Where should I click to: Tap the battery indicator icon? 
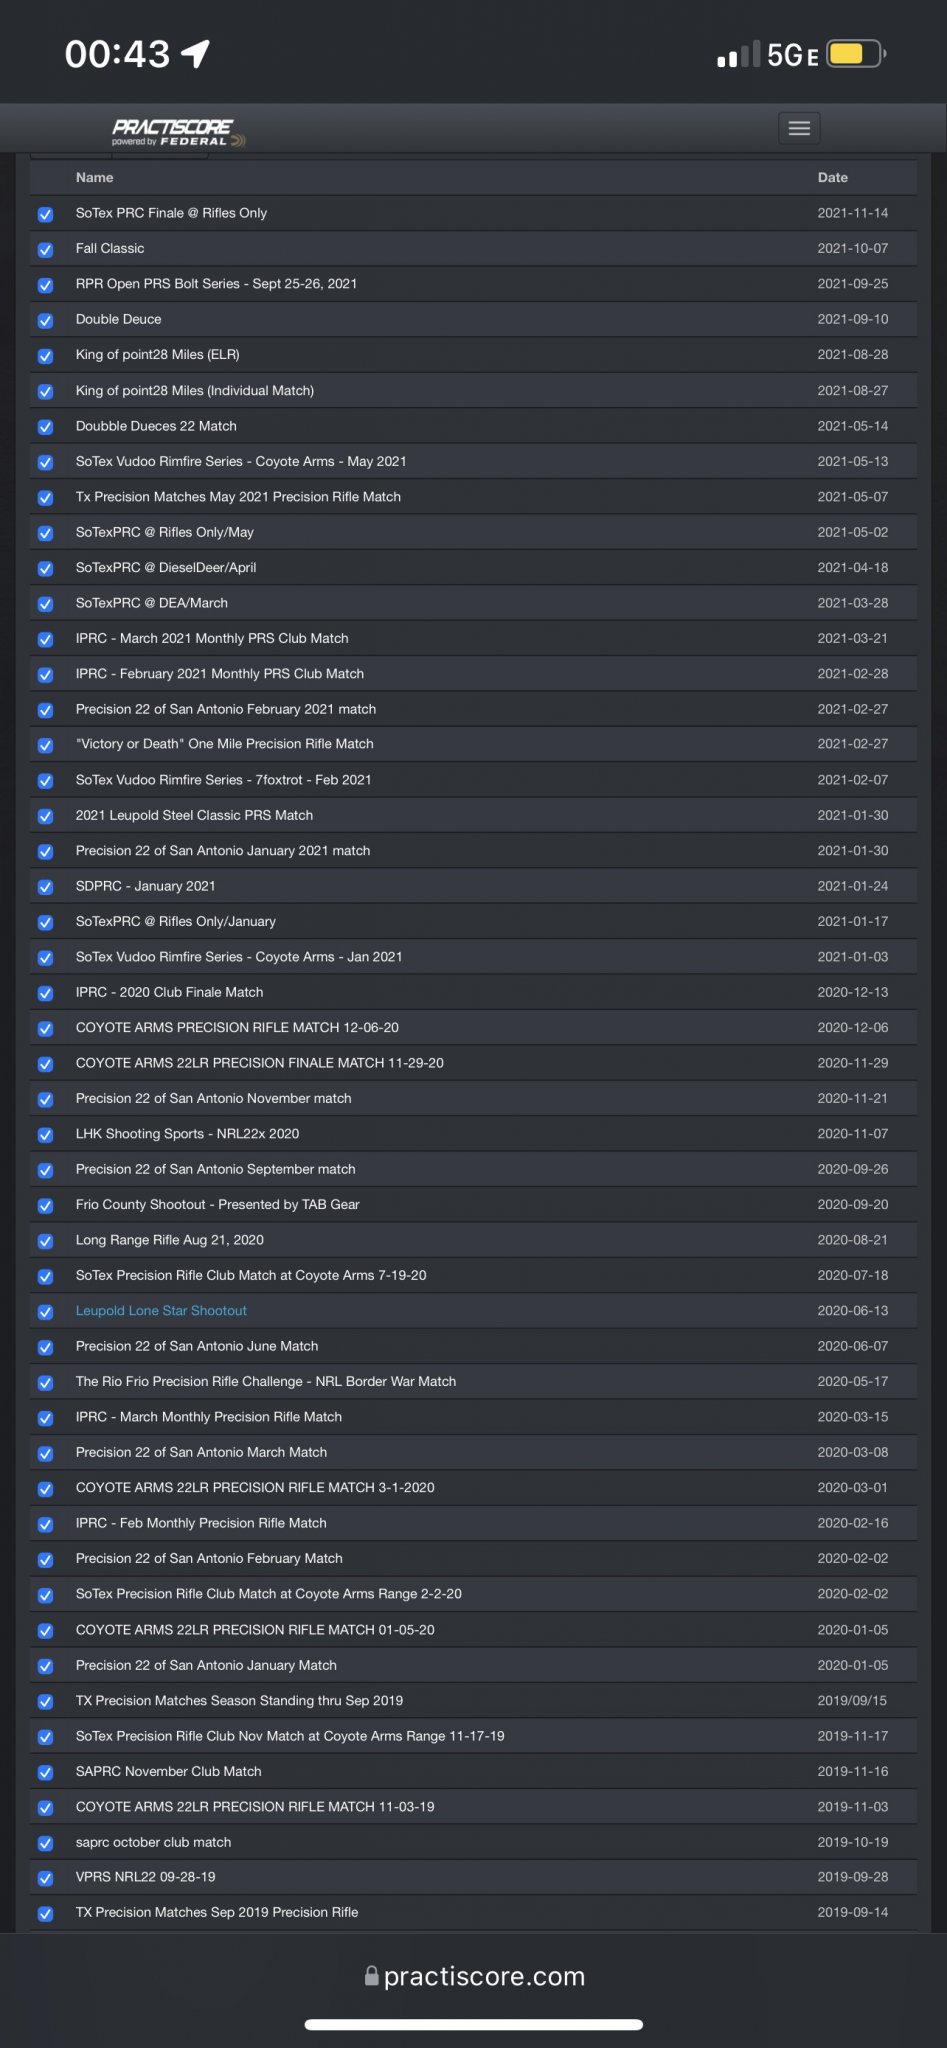855,54
